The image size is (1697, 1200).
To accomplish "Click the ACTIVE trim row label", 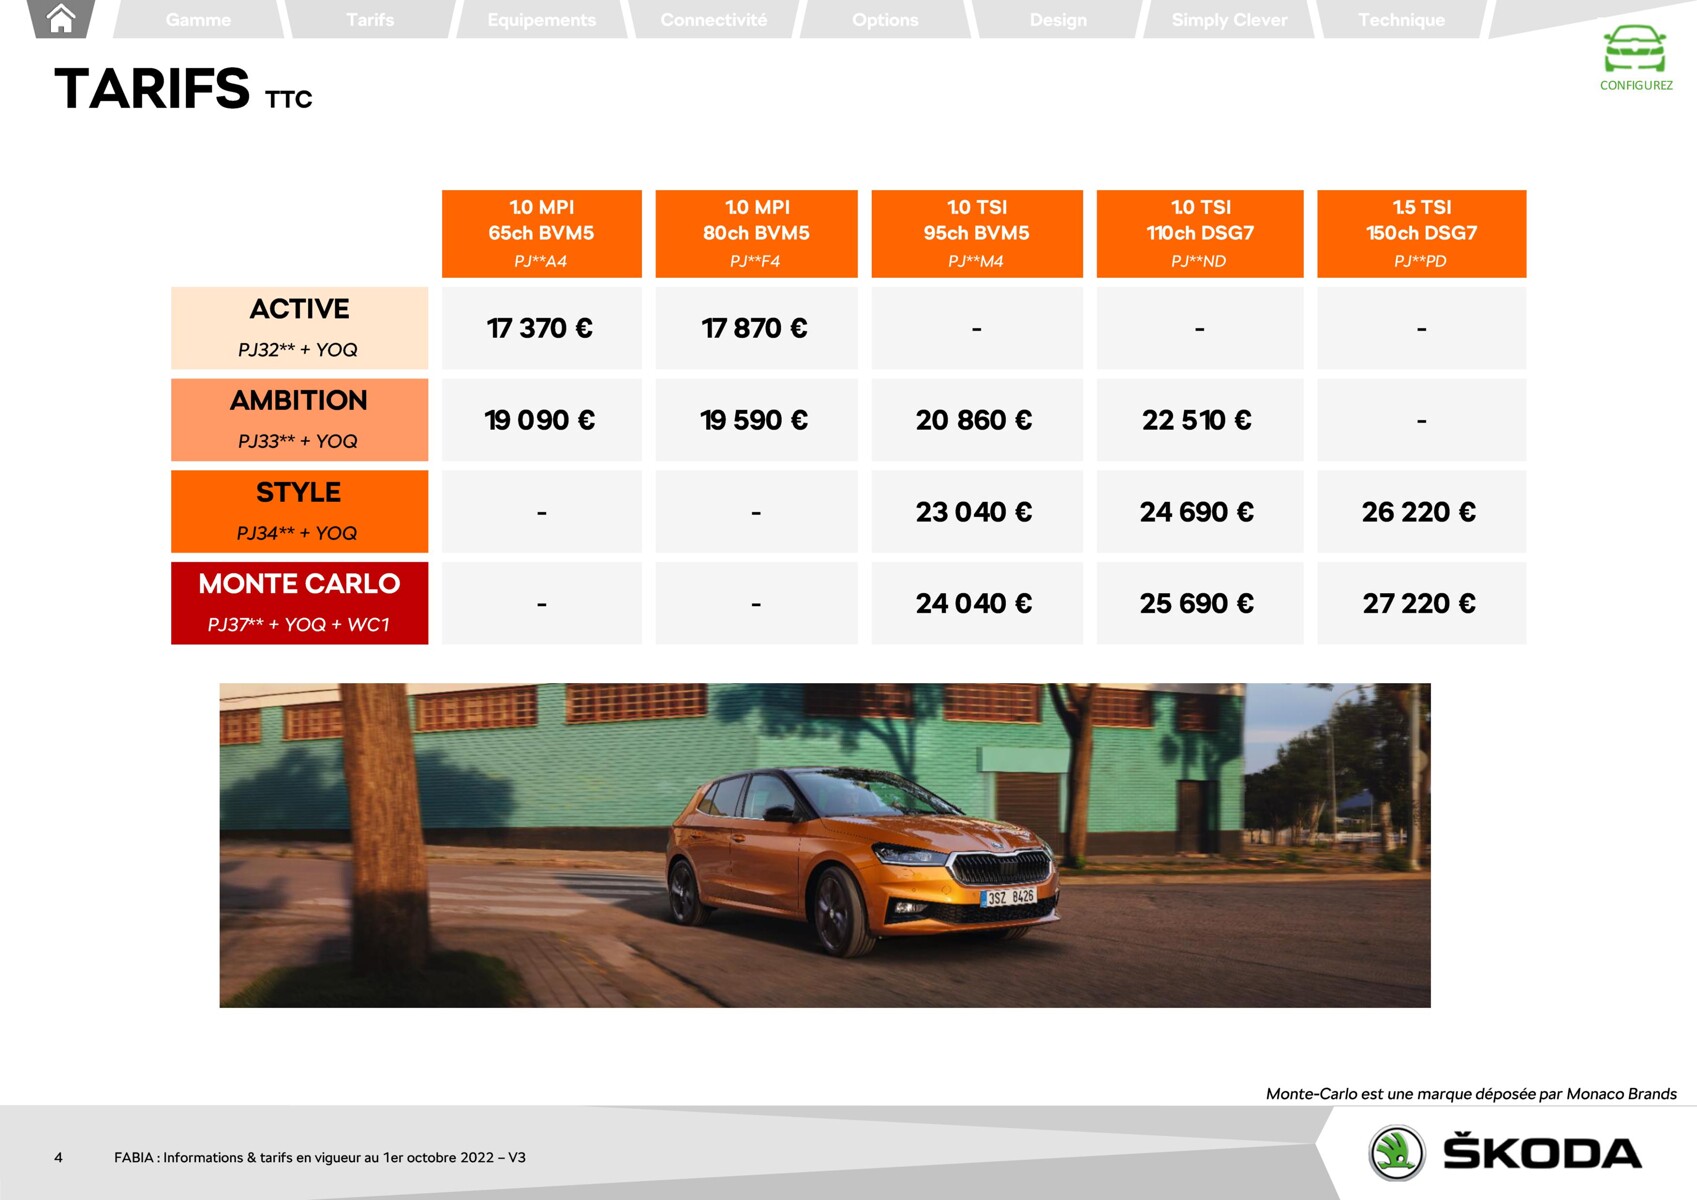I will tap(299, 328).
